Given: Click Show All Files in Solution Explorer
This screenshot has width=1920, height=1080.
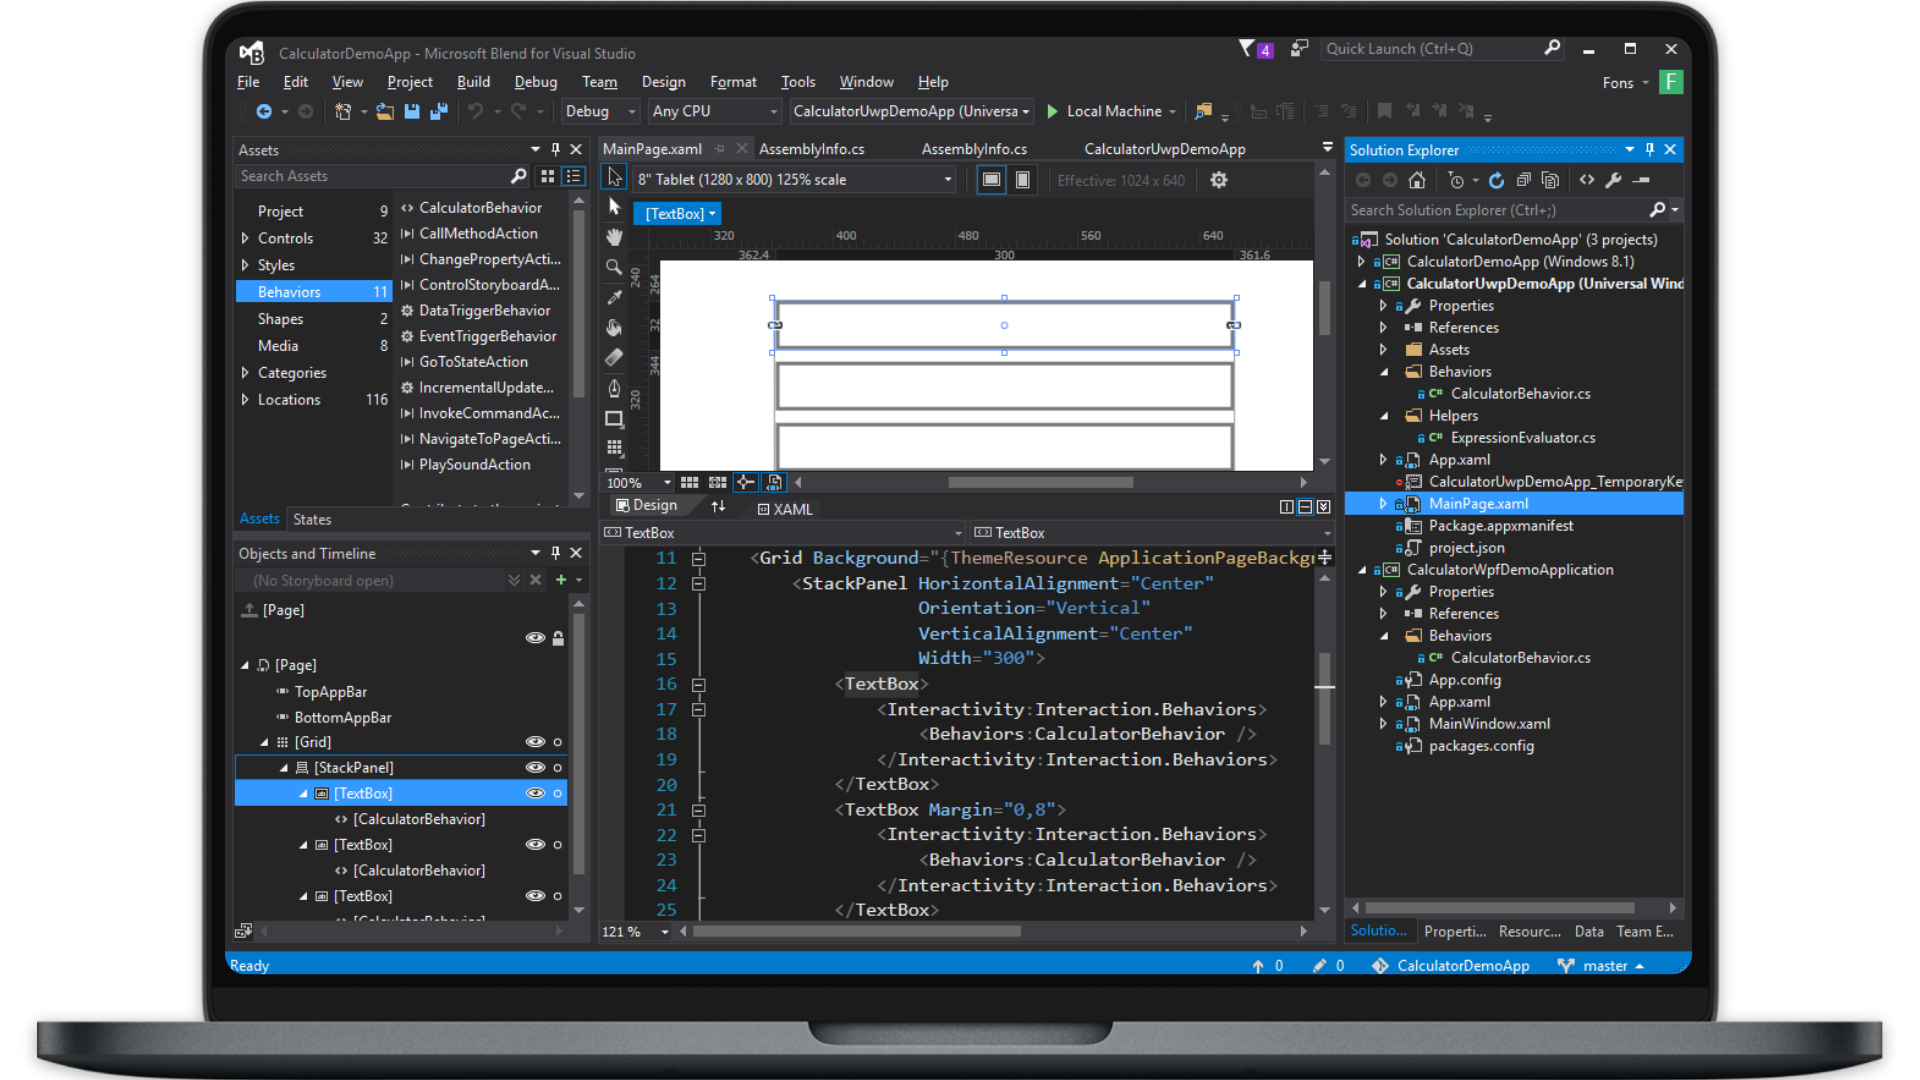Looking at the screenshot, I should [1550, 180].
